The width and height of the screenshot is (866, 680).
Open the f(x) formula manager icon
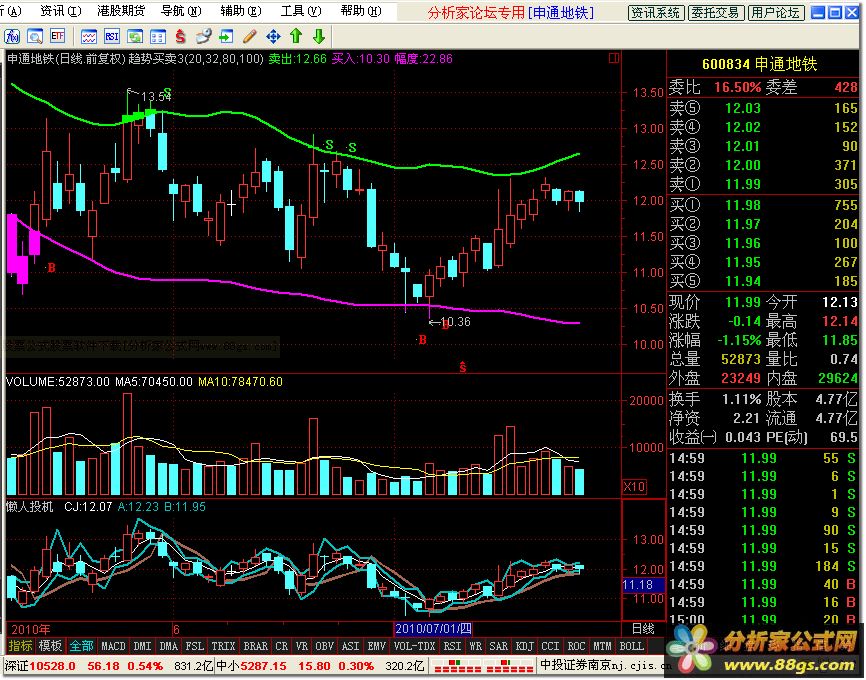12,36
